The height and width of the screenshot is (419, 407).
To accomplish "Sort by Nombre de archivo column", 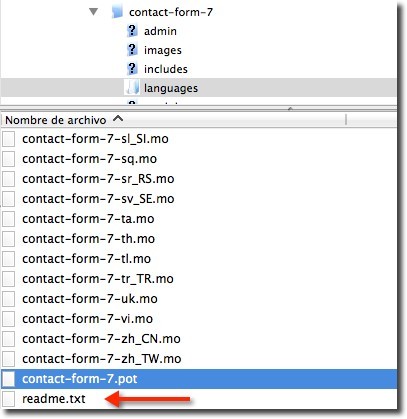I will [x=174, y=120].
